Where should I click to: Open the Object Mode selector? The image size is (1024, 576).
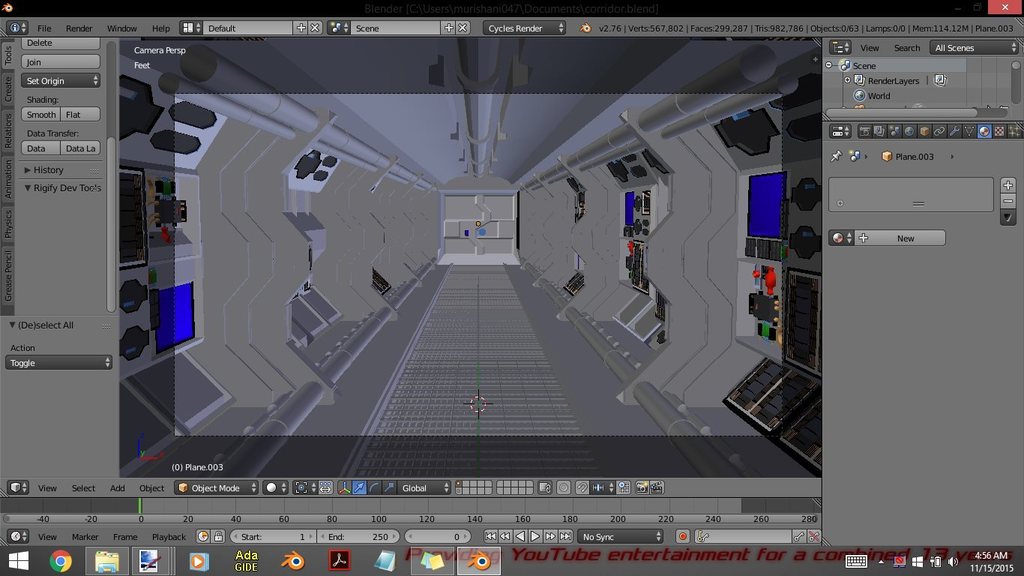click(x=216, y=488)
